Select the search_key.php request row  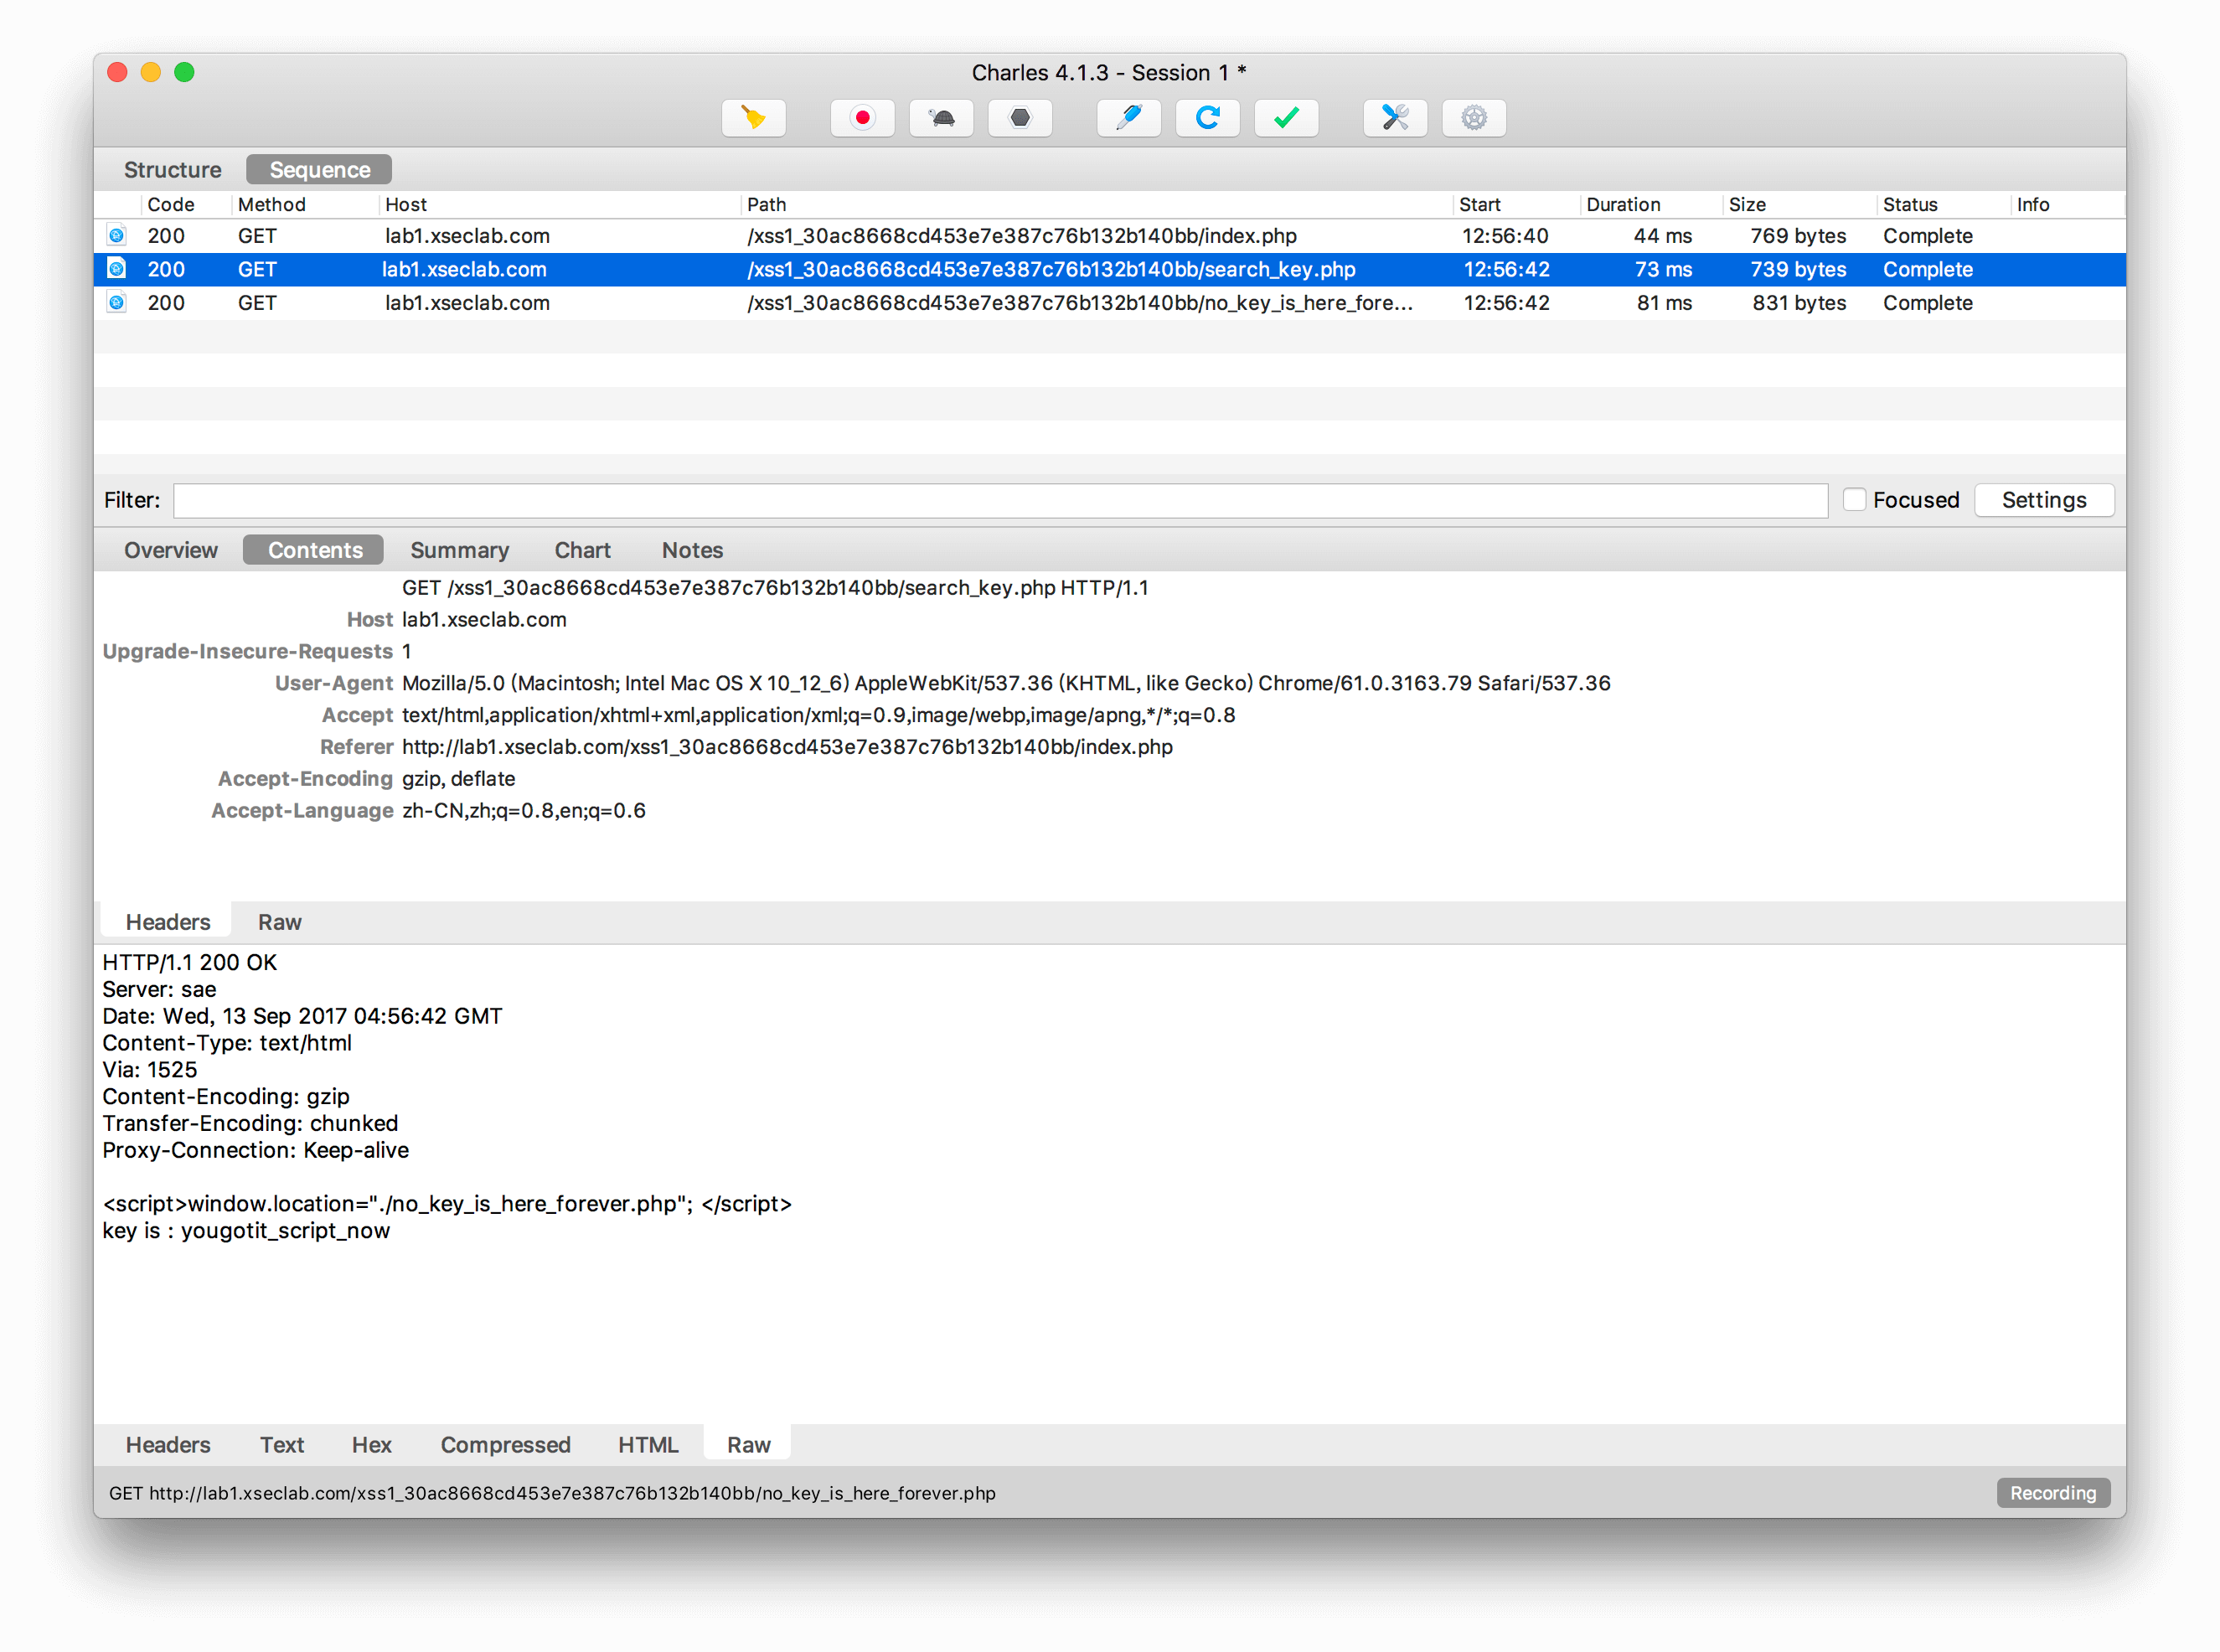click(1110, 269)
